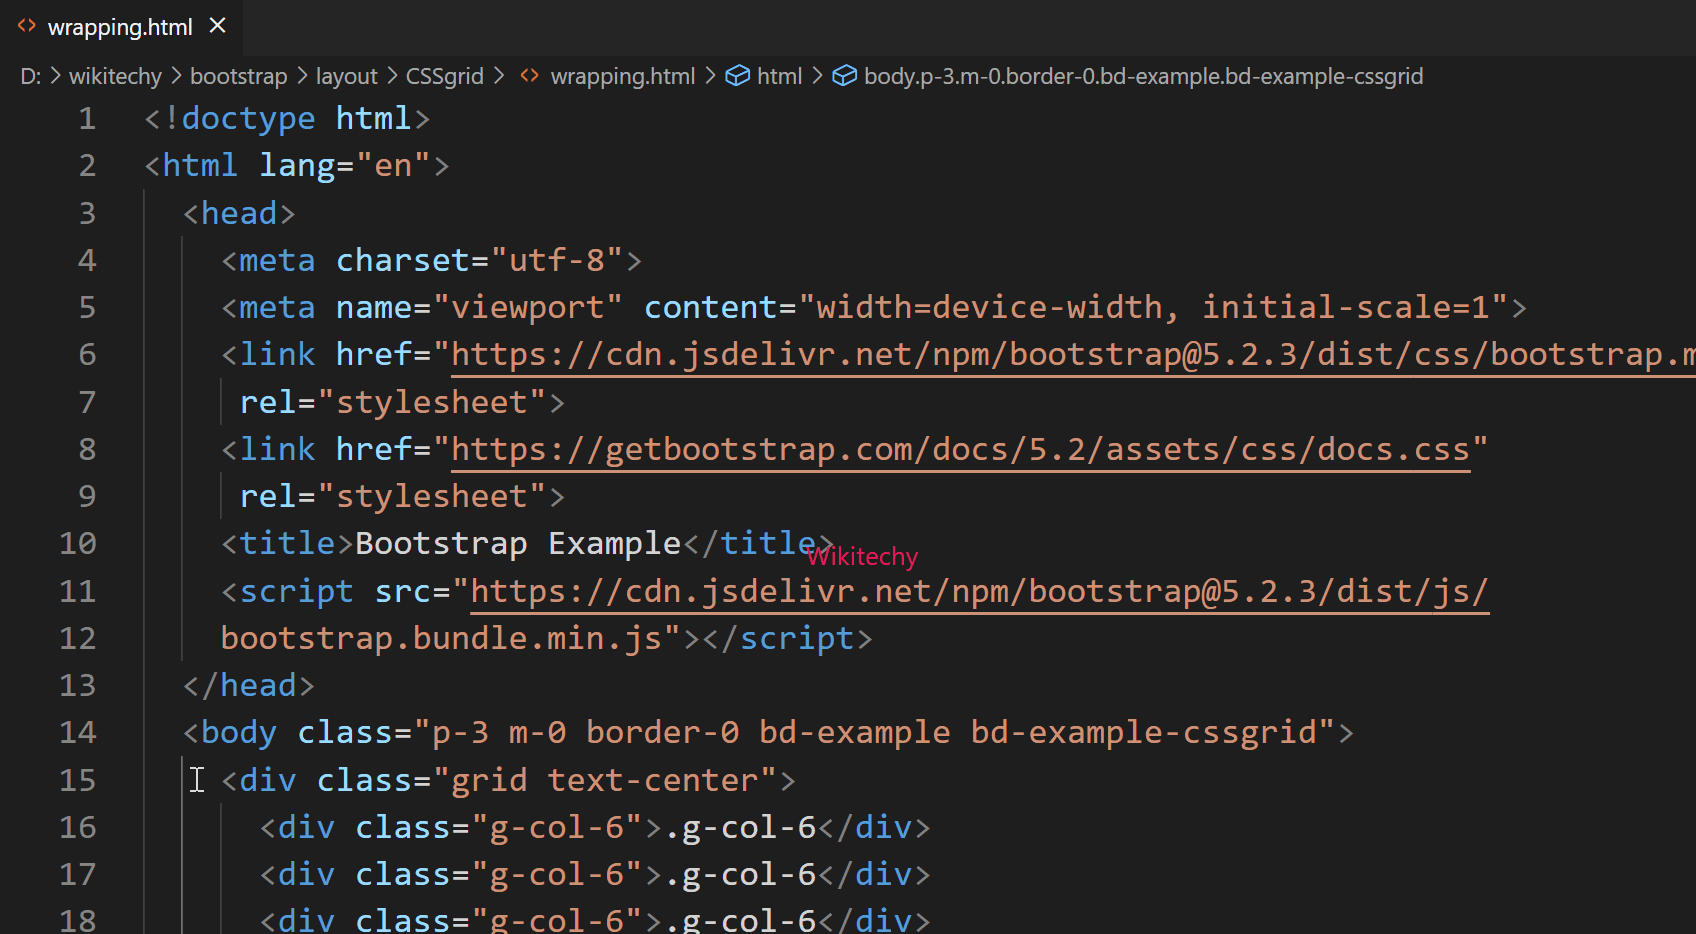Click the 'wikitechy' breadcrumb item

pos(115,76)
